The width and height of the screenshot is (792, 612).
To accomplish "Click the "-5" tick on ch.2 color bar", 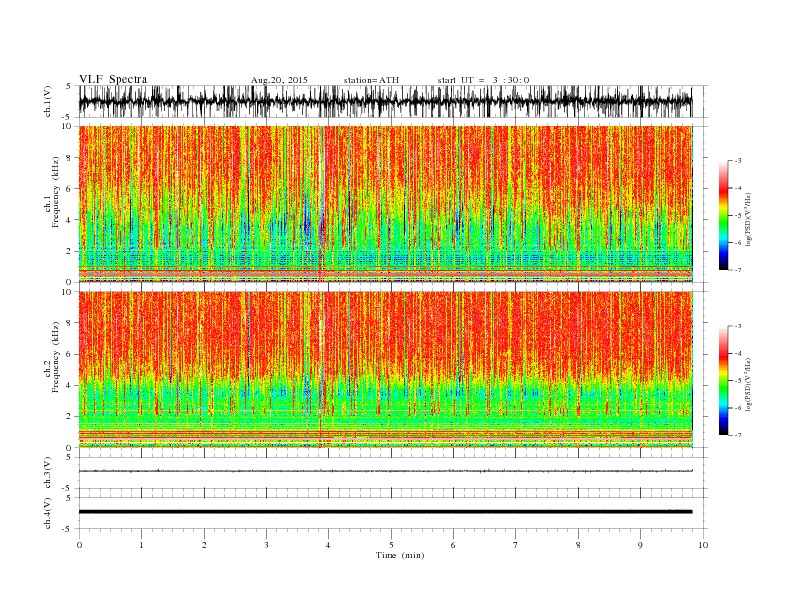I will 738,381.
